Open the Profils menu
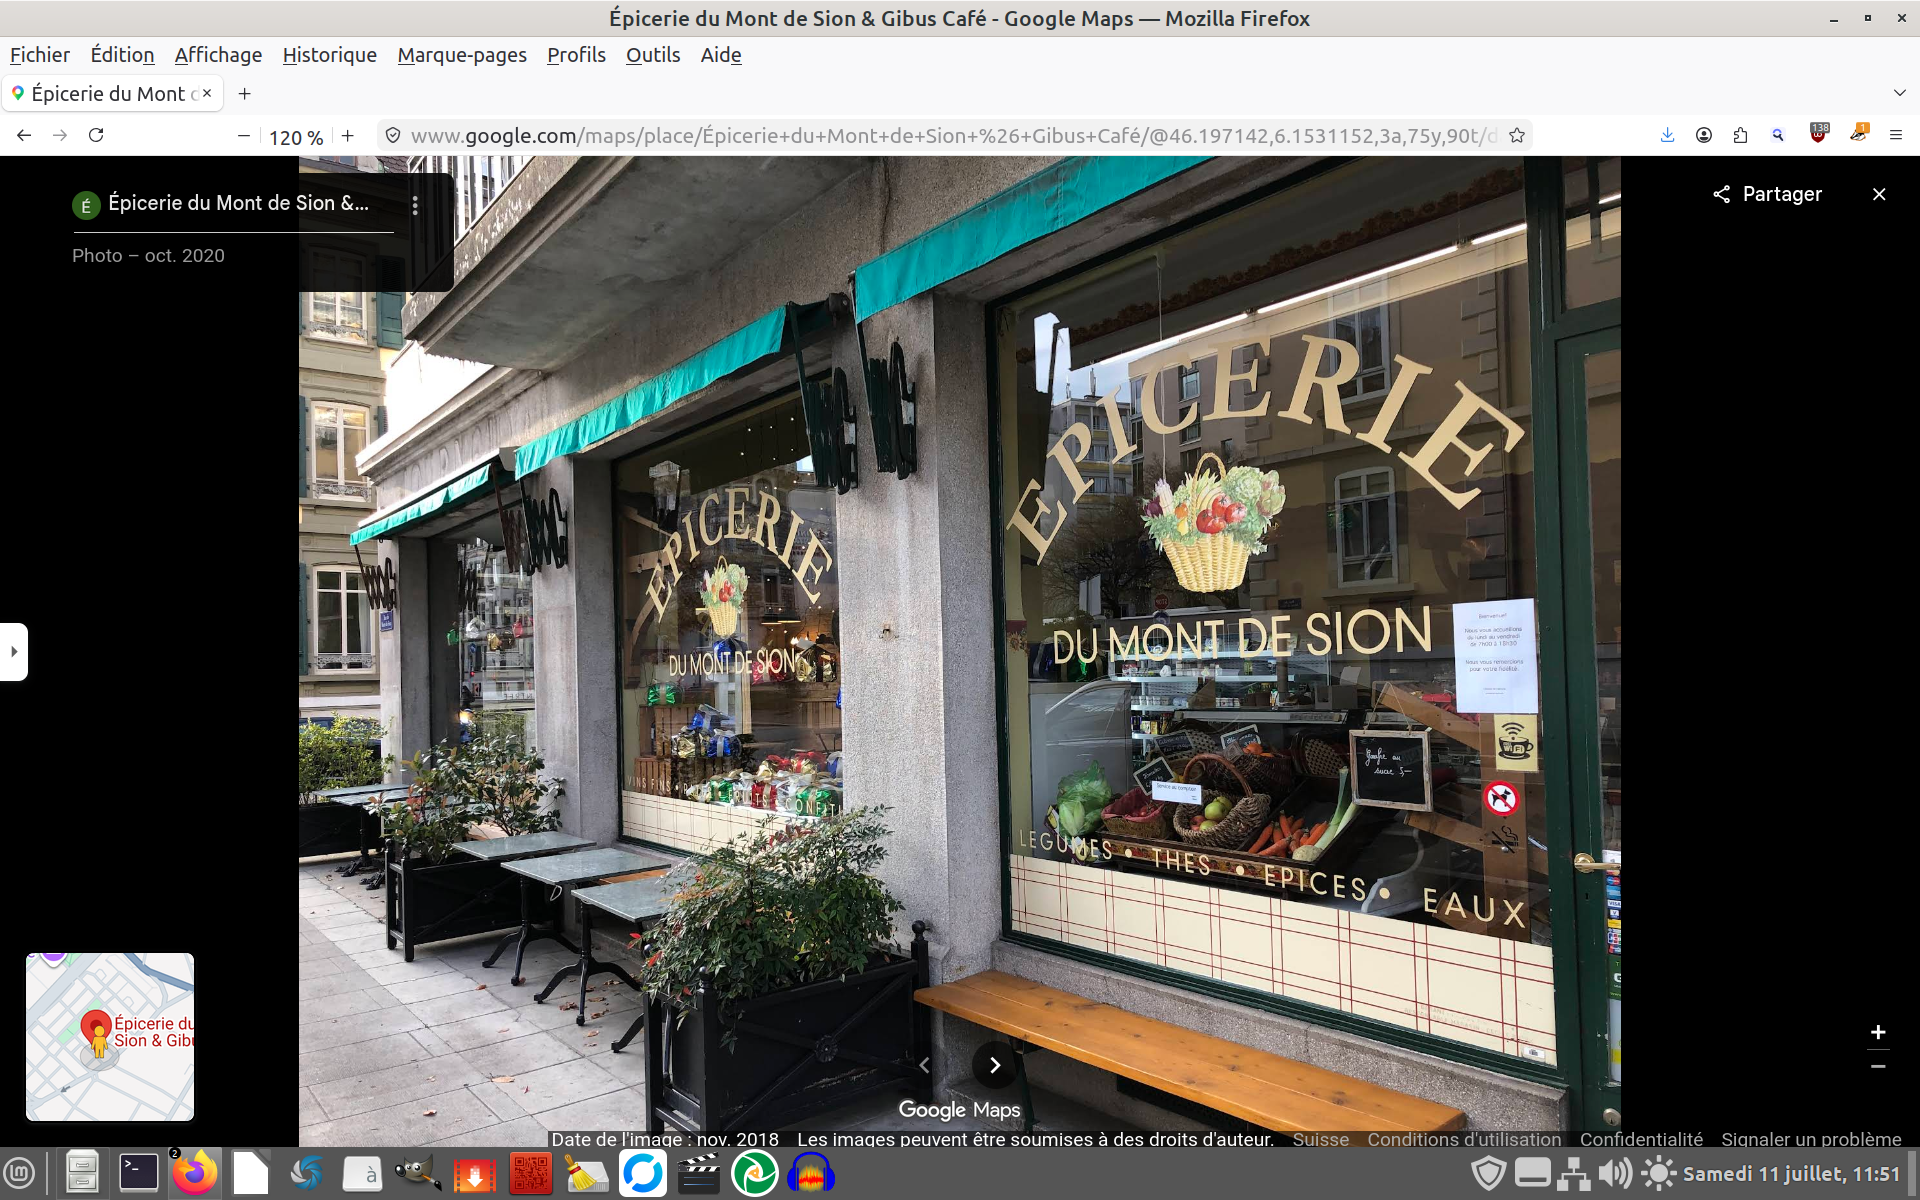 click(576, 55)
